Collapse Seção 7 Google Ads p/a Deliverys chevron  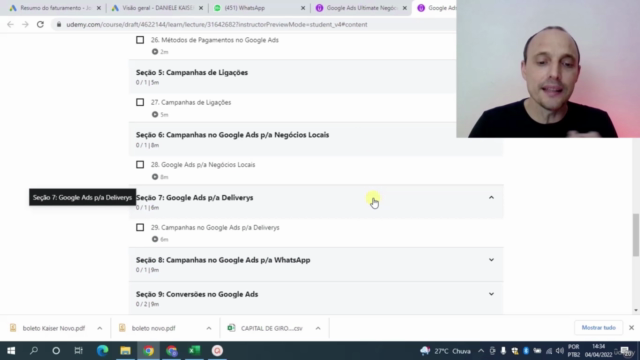click(x=491, y=198)
